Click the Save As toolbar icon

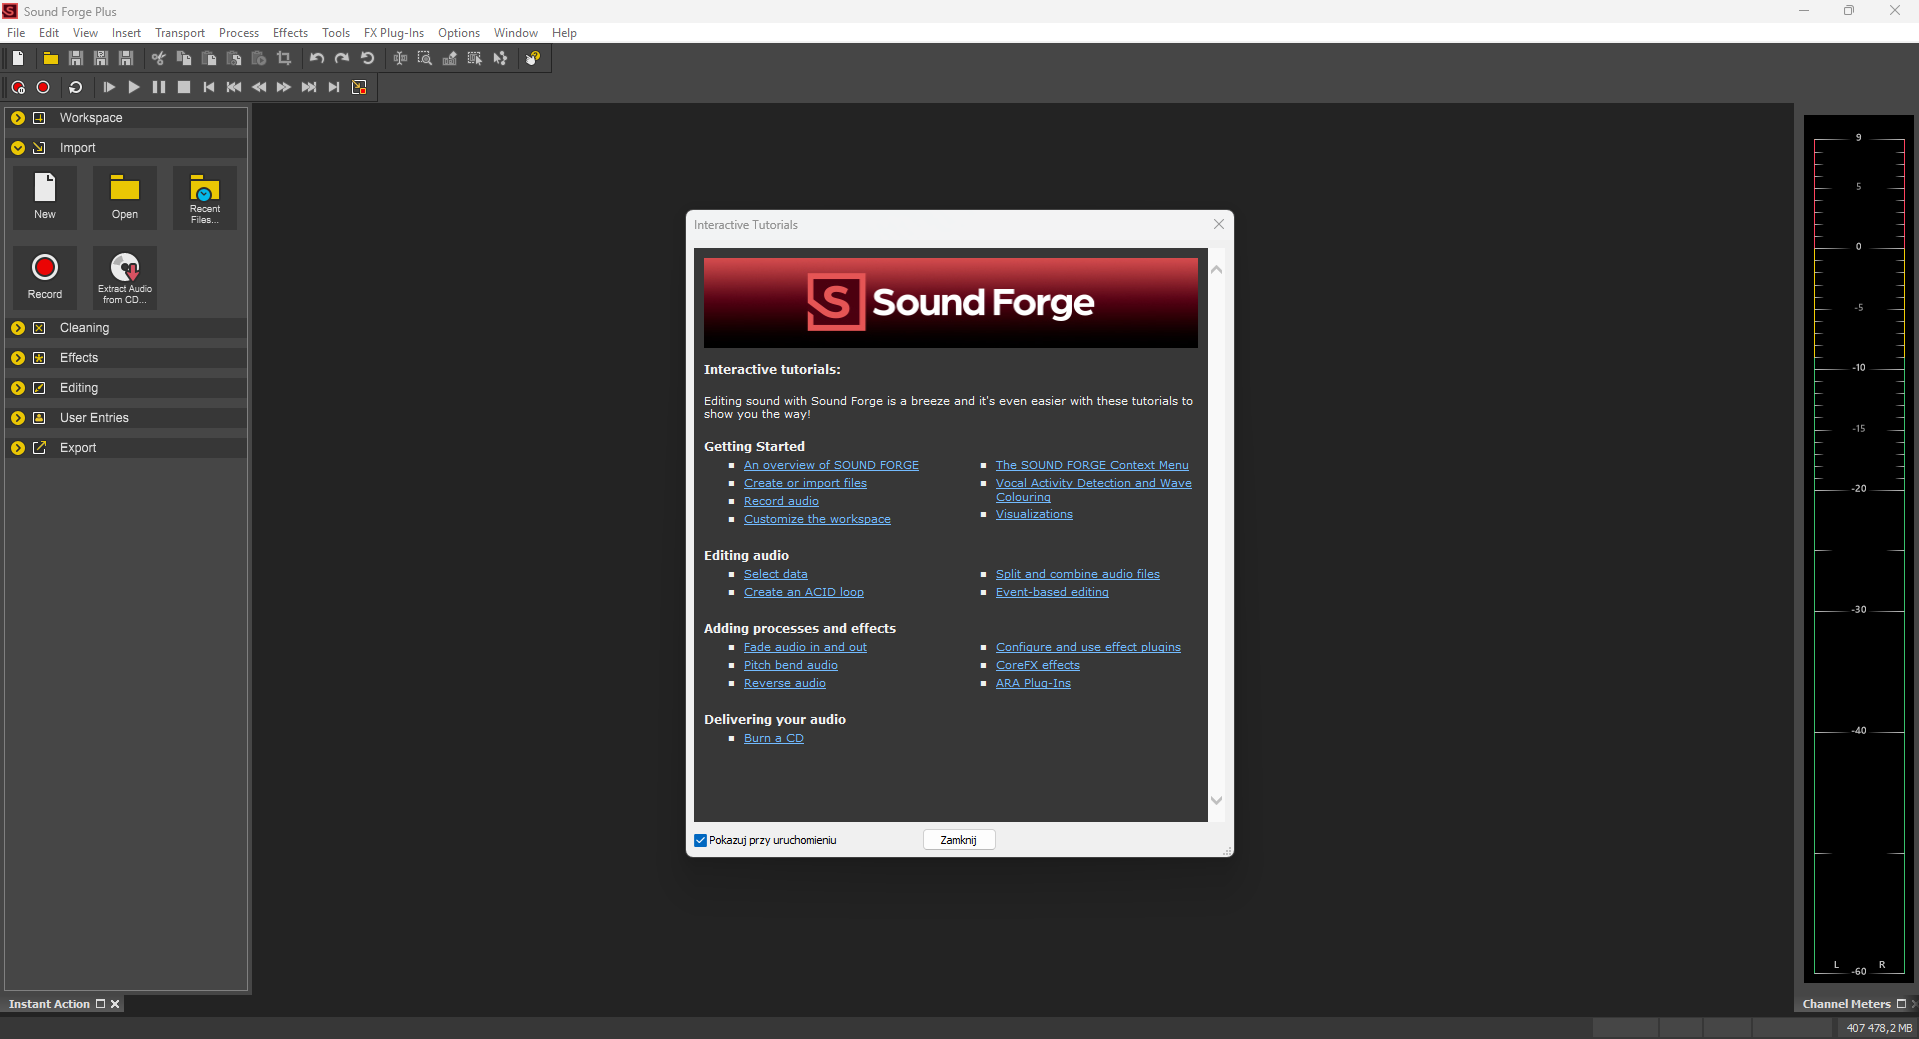(x=100, y=58)
